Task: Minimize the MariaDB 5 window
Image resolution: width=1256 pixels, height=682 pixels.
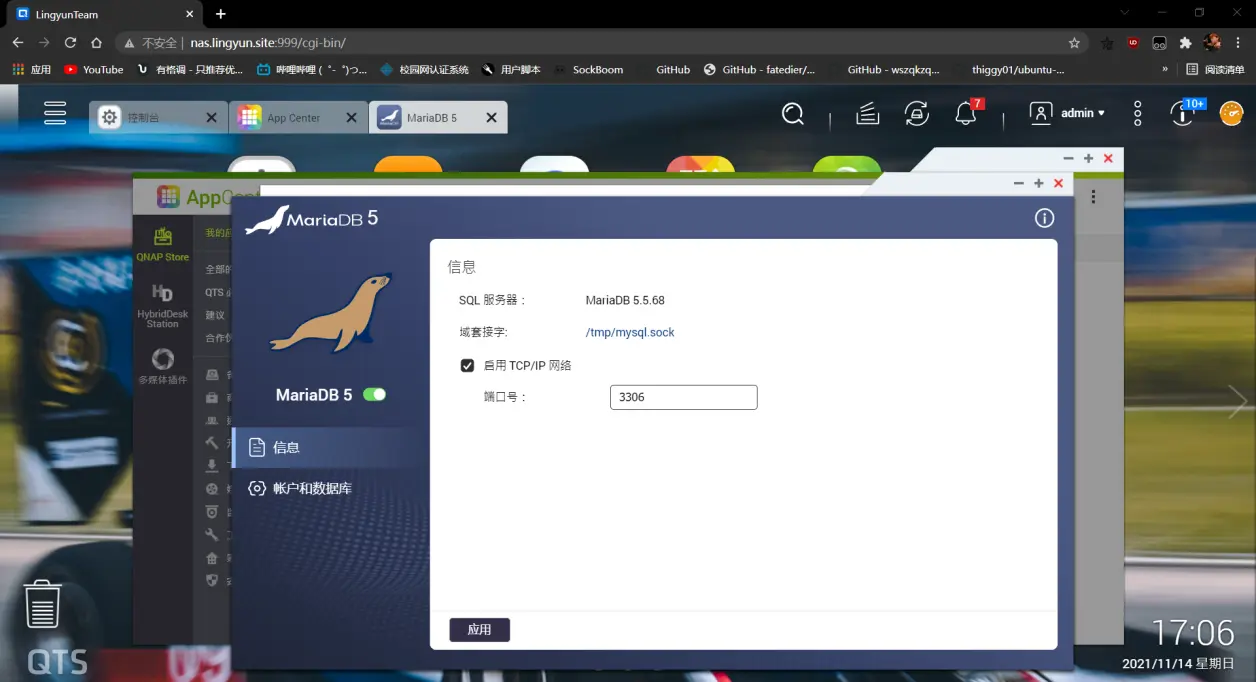Action: tap(1019, 184)
